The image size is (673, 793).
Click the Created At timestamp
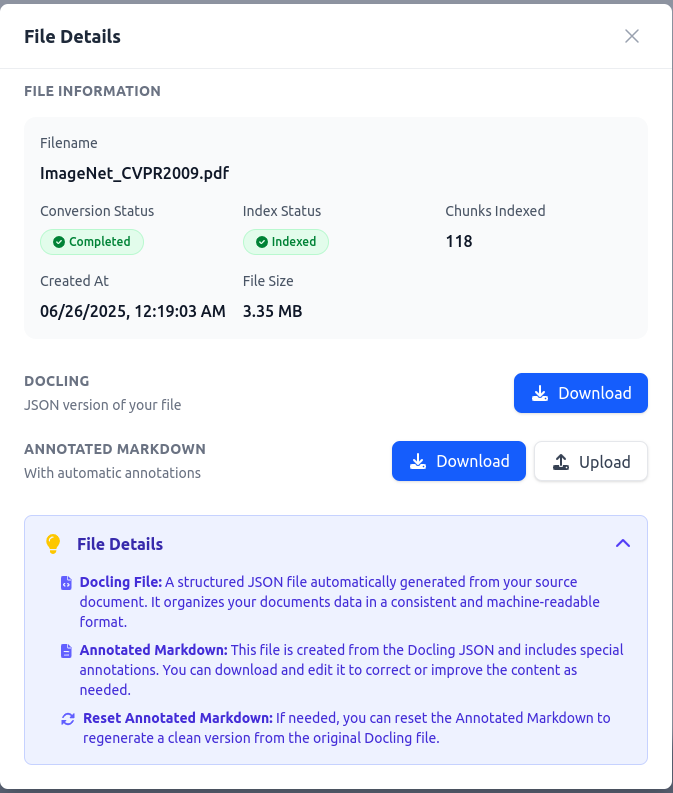(x=133, y=311)
